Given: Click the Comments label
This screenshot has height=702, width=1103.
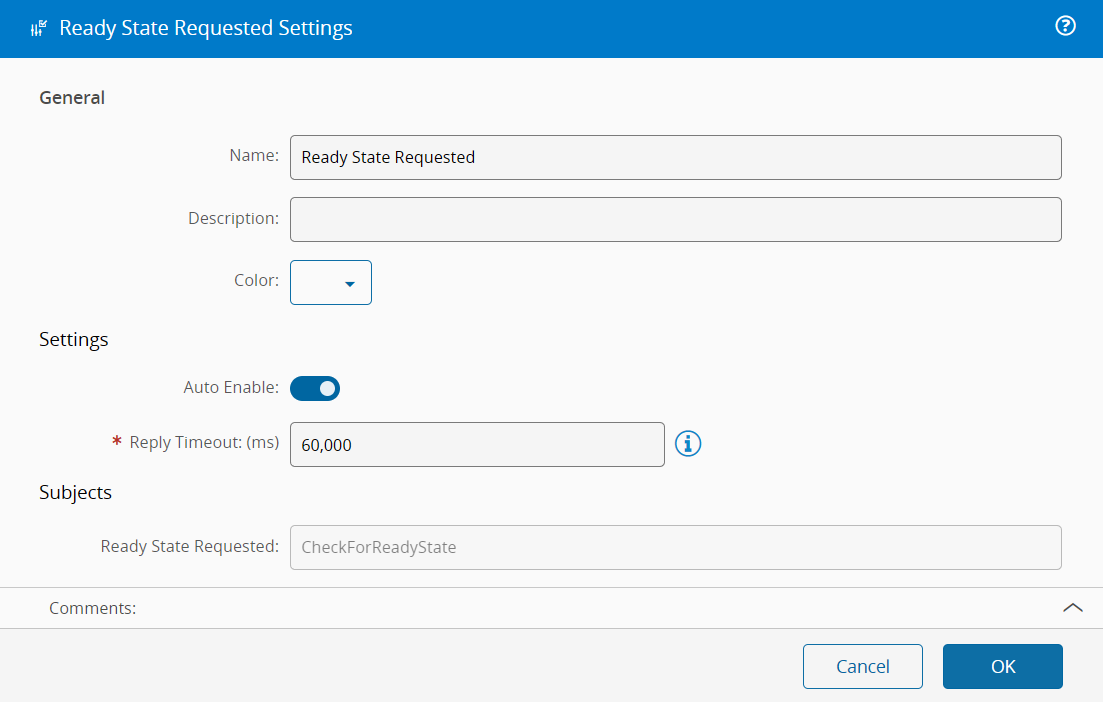Looking at the screenshot, I should point(92,607).
